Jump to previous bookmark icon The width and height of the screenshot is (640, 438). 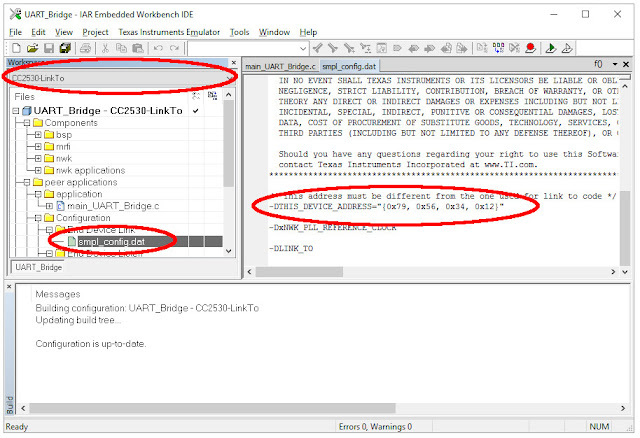point(413,48)
